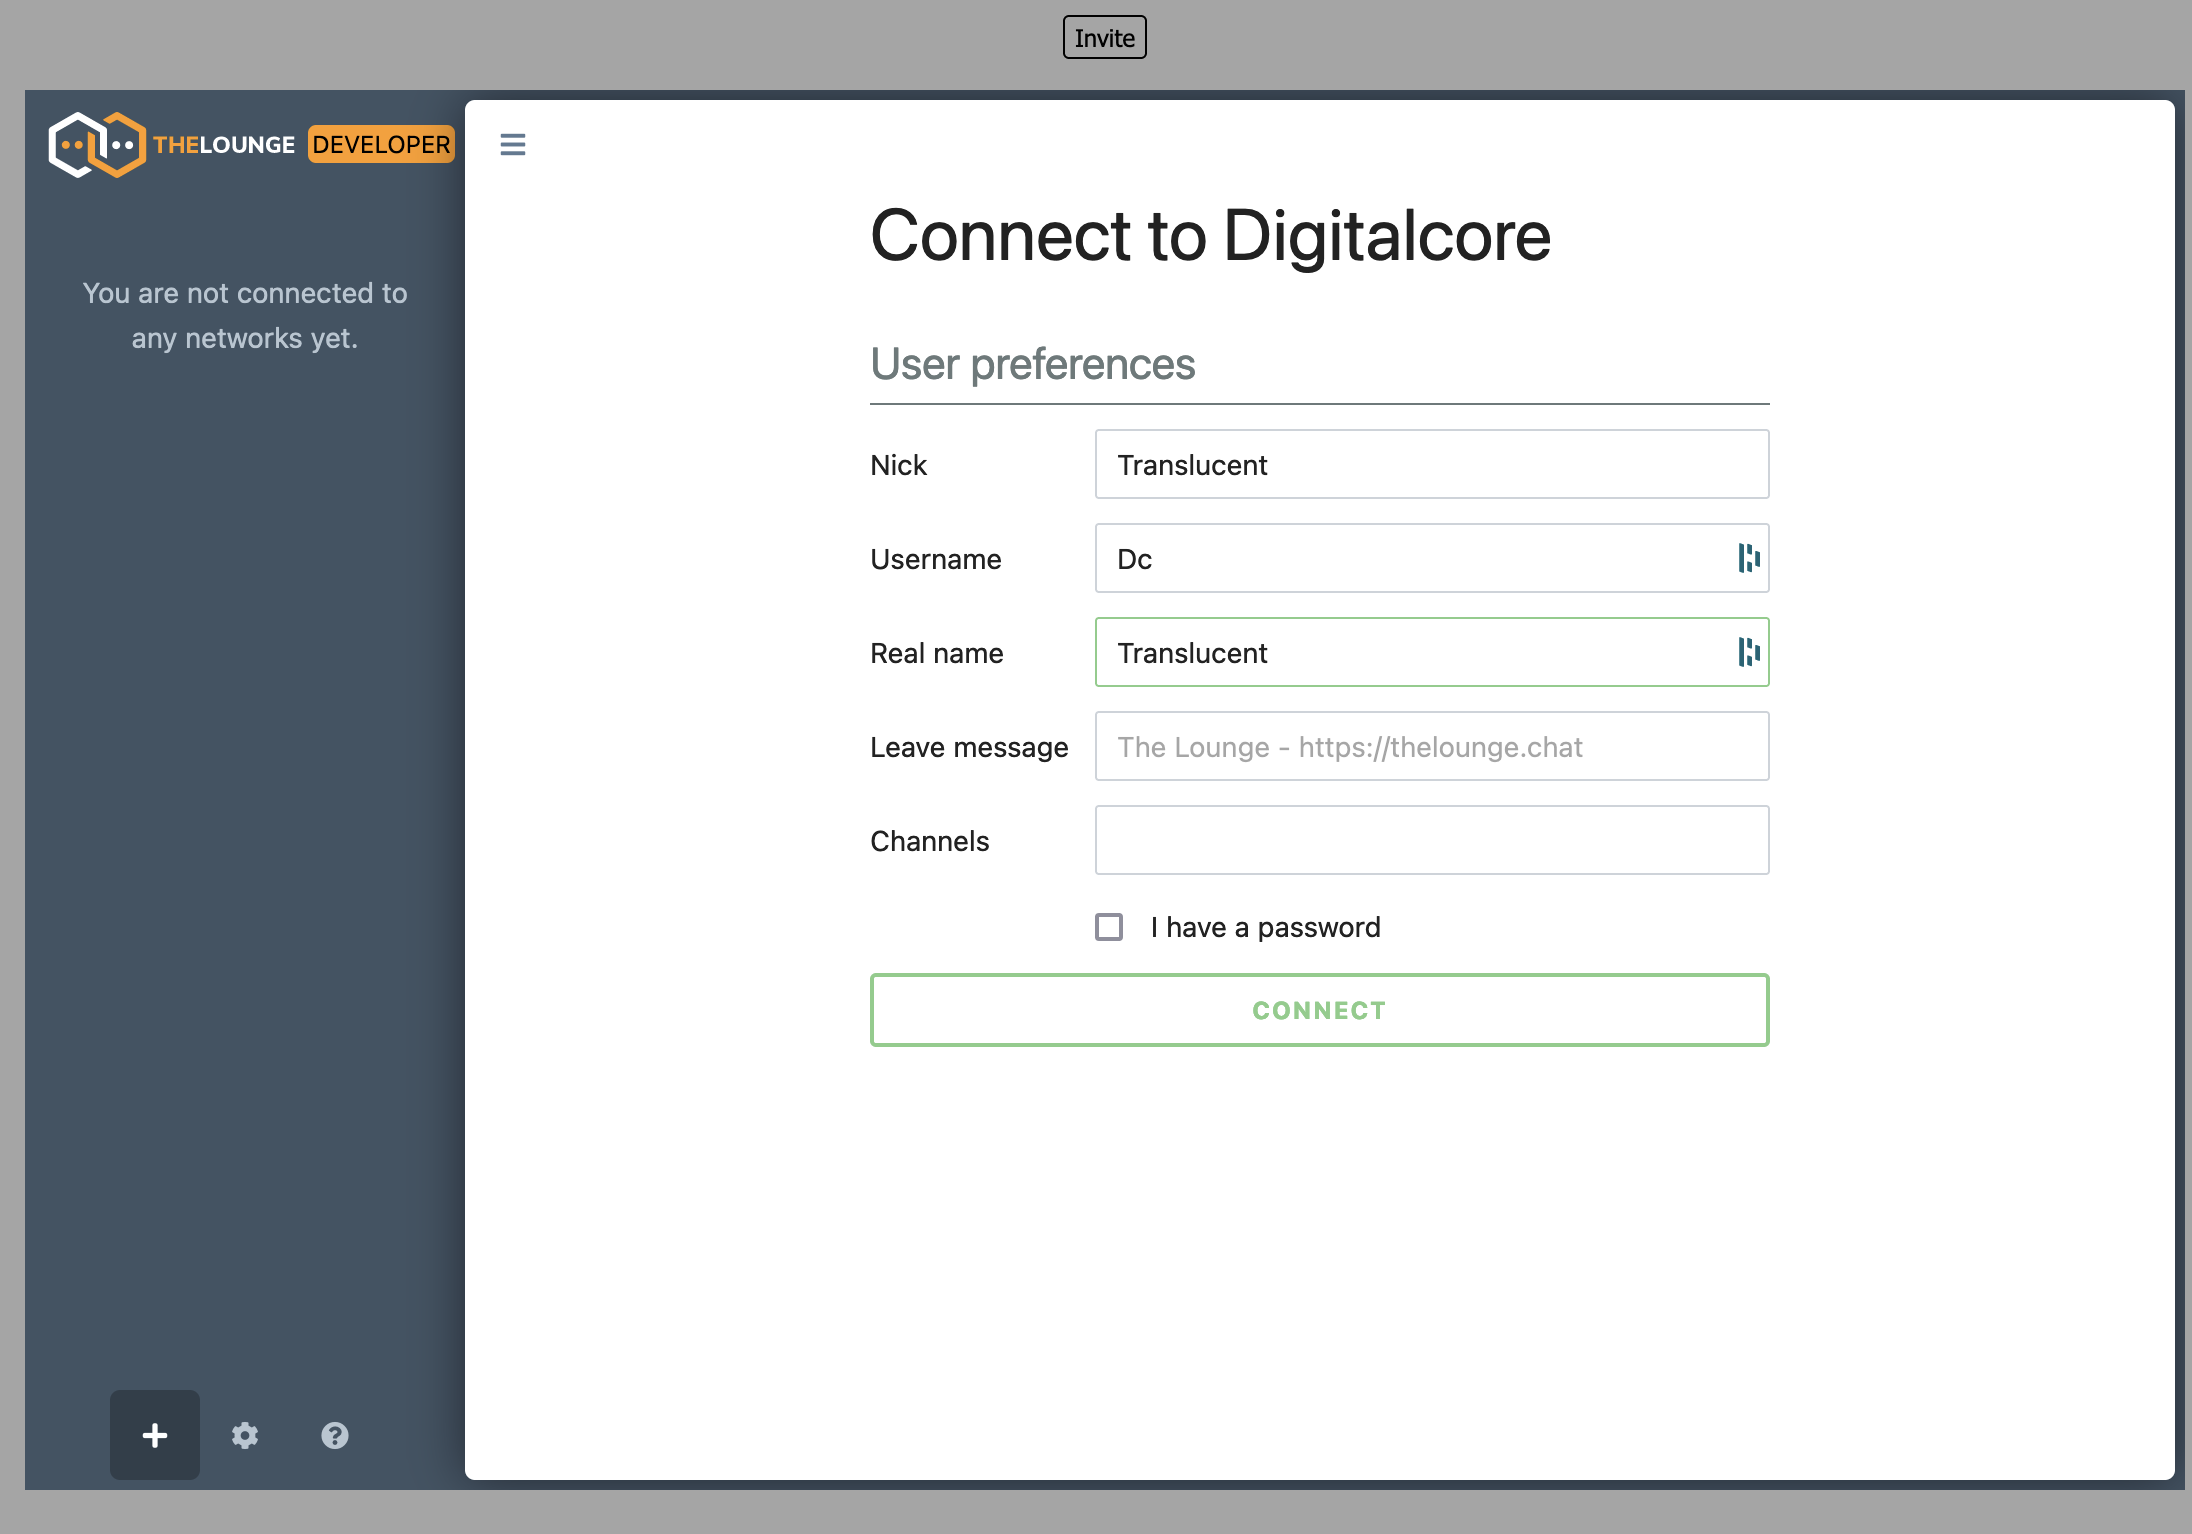
Task: Click the Leave message input box
Action: (1431, 747)
